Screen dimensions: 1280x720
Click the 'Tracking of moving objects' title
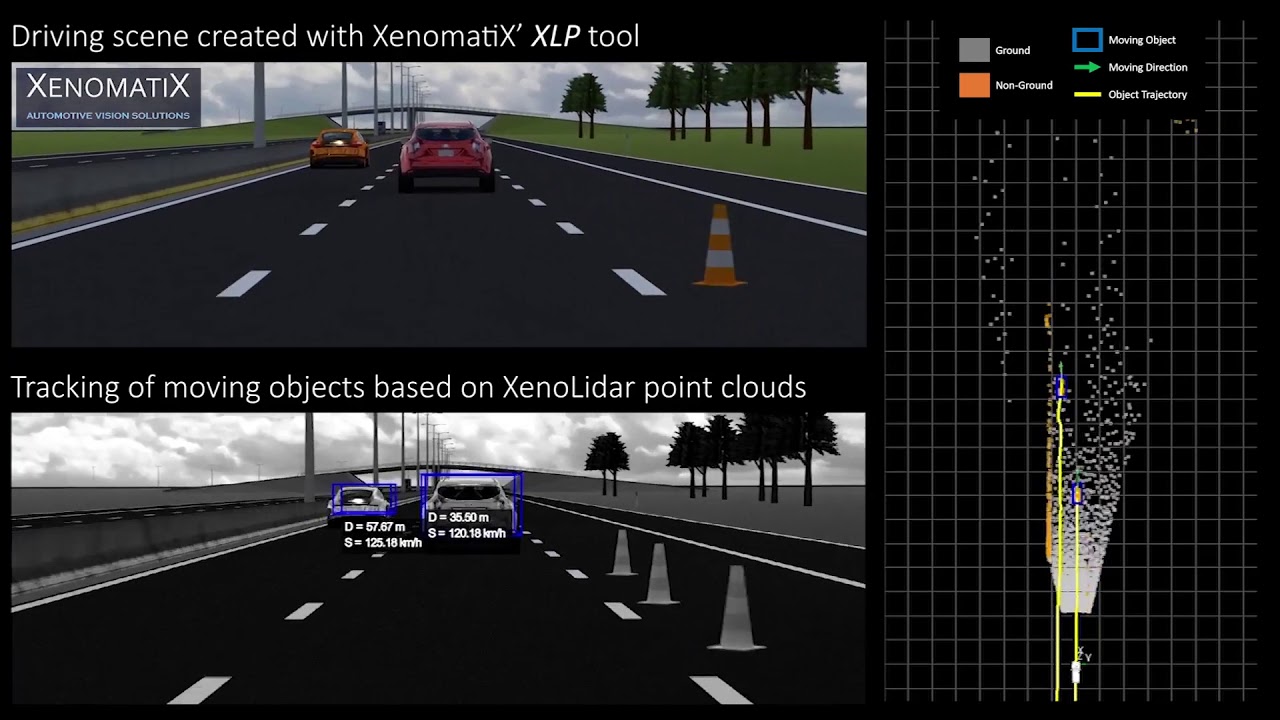(x=408, y=387)
